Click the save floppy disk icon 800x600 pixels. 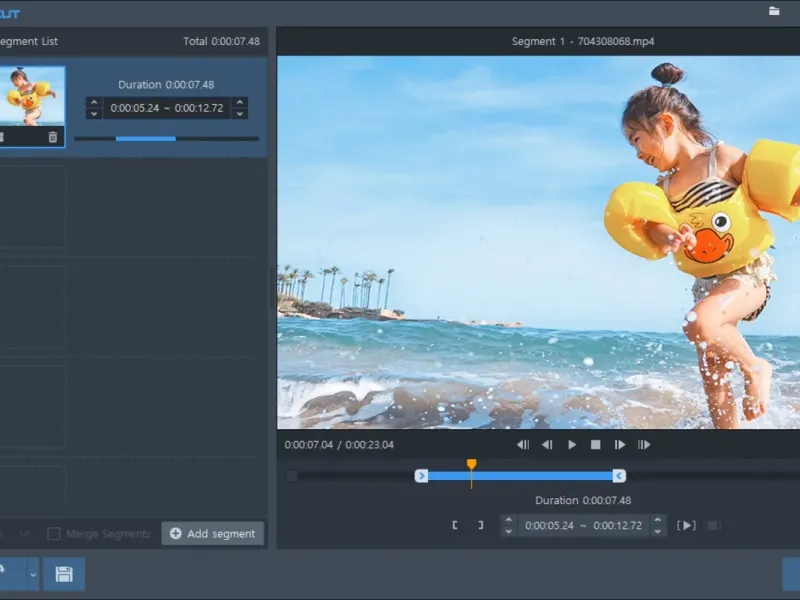[x=64, y=574]
